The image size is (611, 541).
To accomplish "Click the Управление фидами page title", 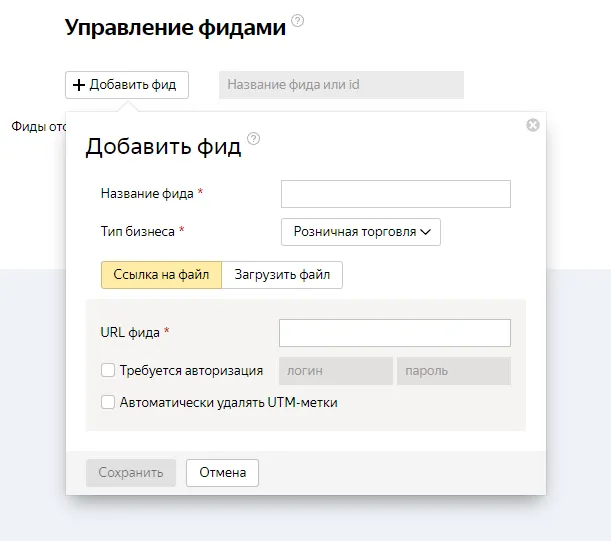I will coord(175,27).
